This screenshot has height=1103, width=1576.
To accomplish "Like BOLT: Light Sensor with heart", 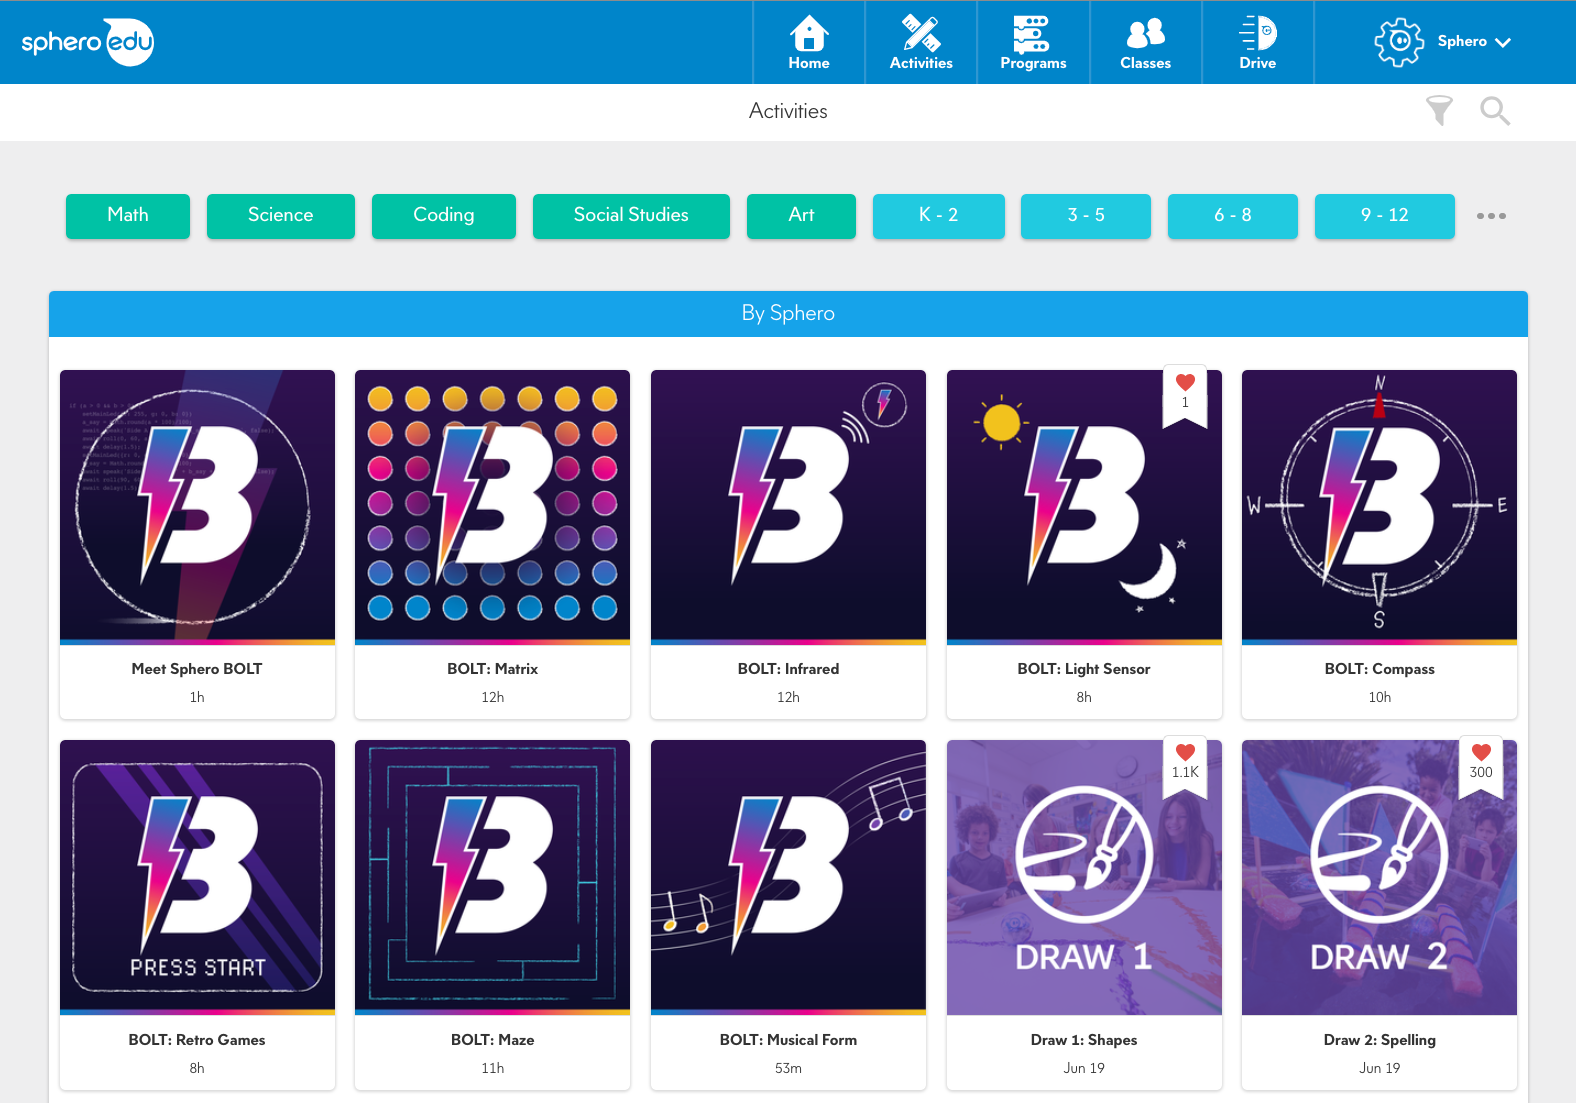I will (x=1185, y=382).
